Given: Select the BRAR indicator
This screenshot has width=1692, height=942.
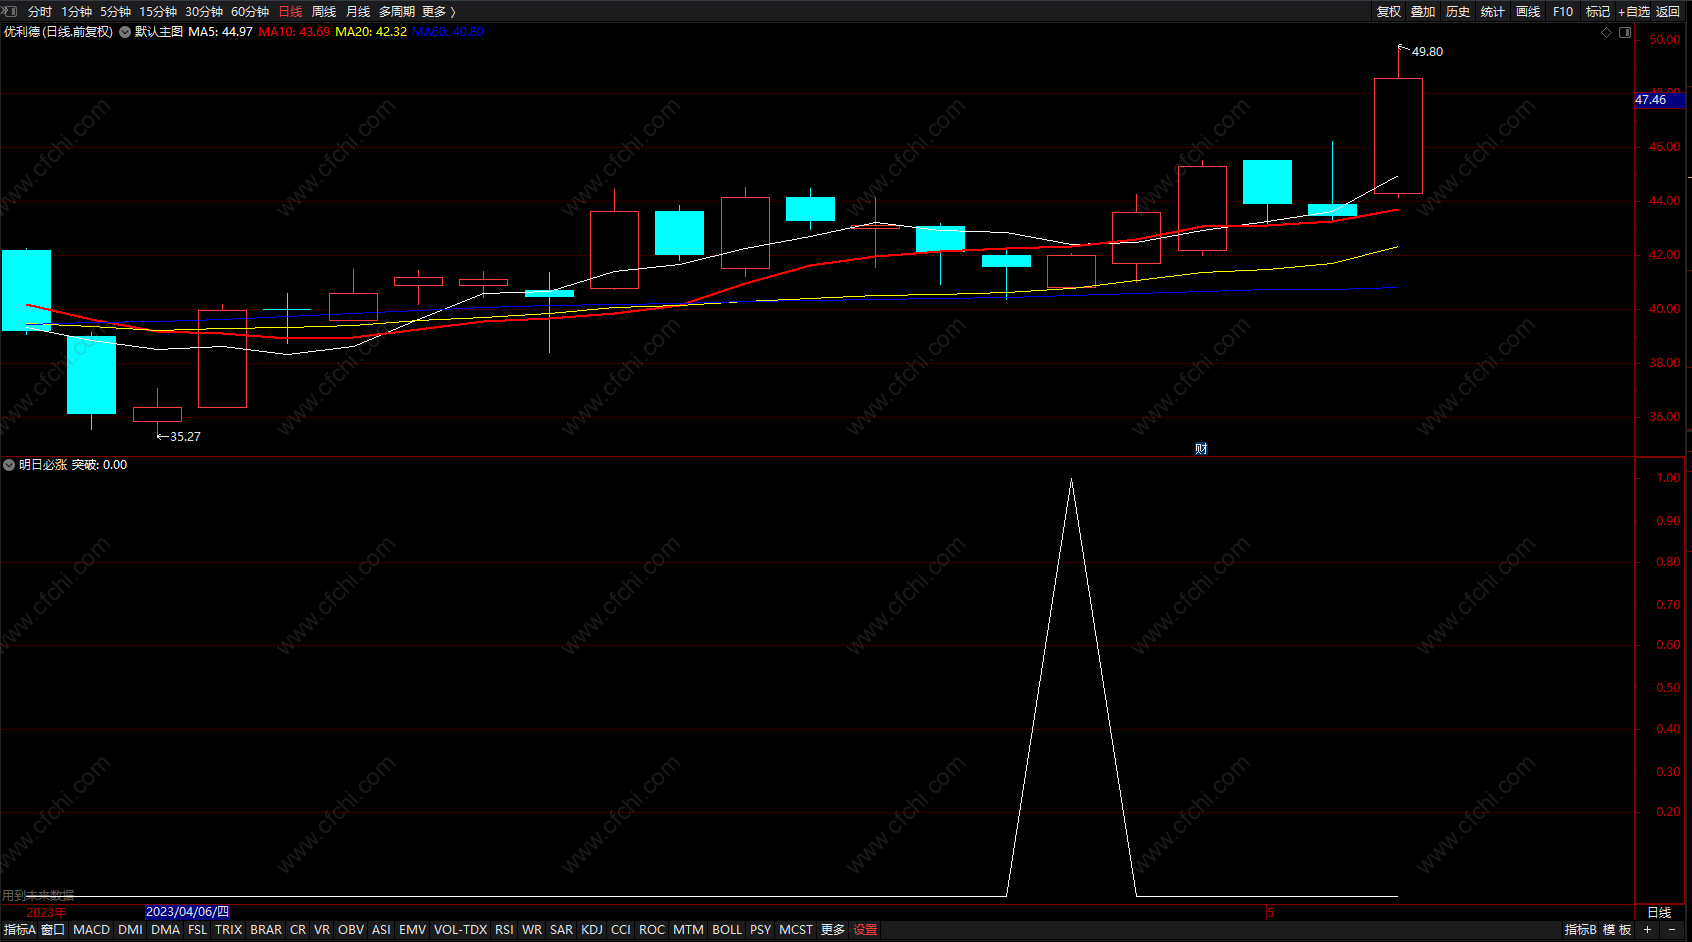Looking at the screenshot, I should click(266, 930).
